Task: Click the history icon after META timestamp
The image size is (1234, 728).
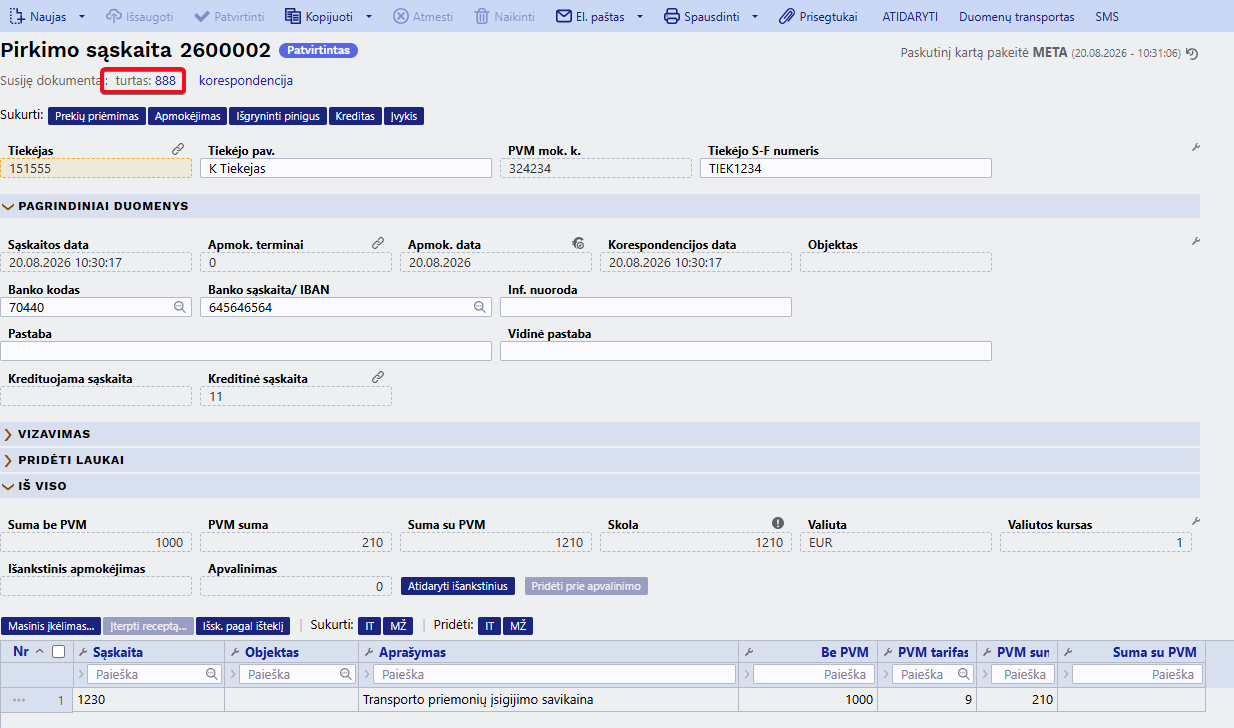Action: click(x=1191, y=53)
